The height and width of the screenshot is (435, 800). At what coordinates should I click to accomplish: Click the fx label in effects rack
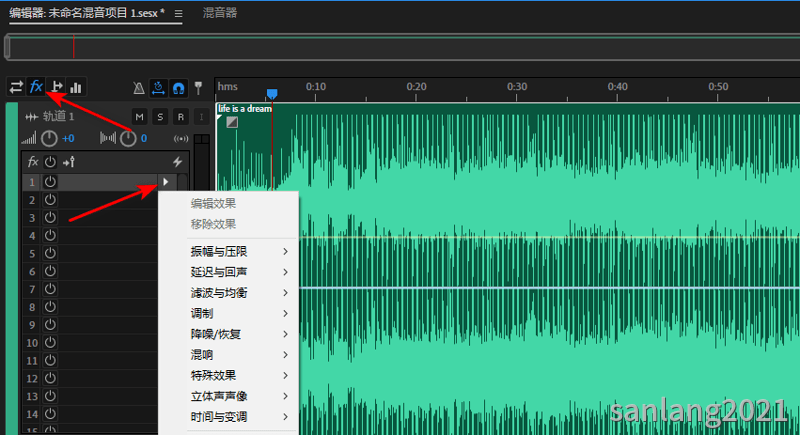click(x=33, y=162)
